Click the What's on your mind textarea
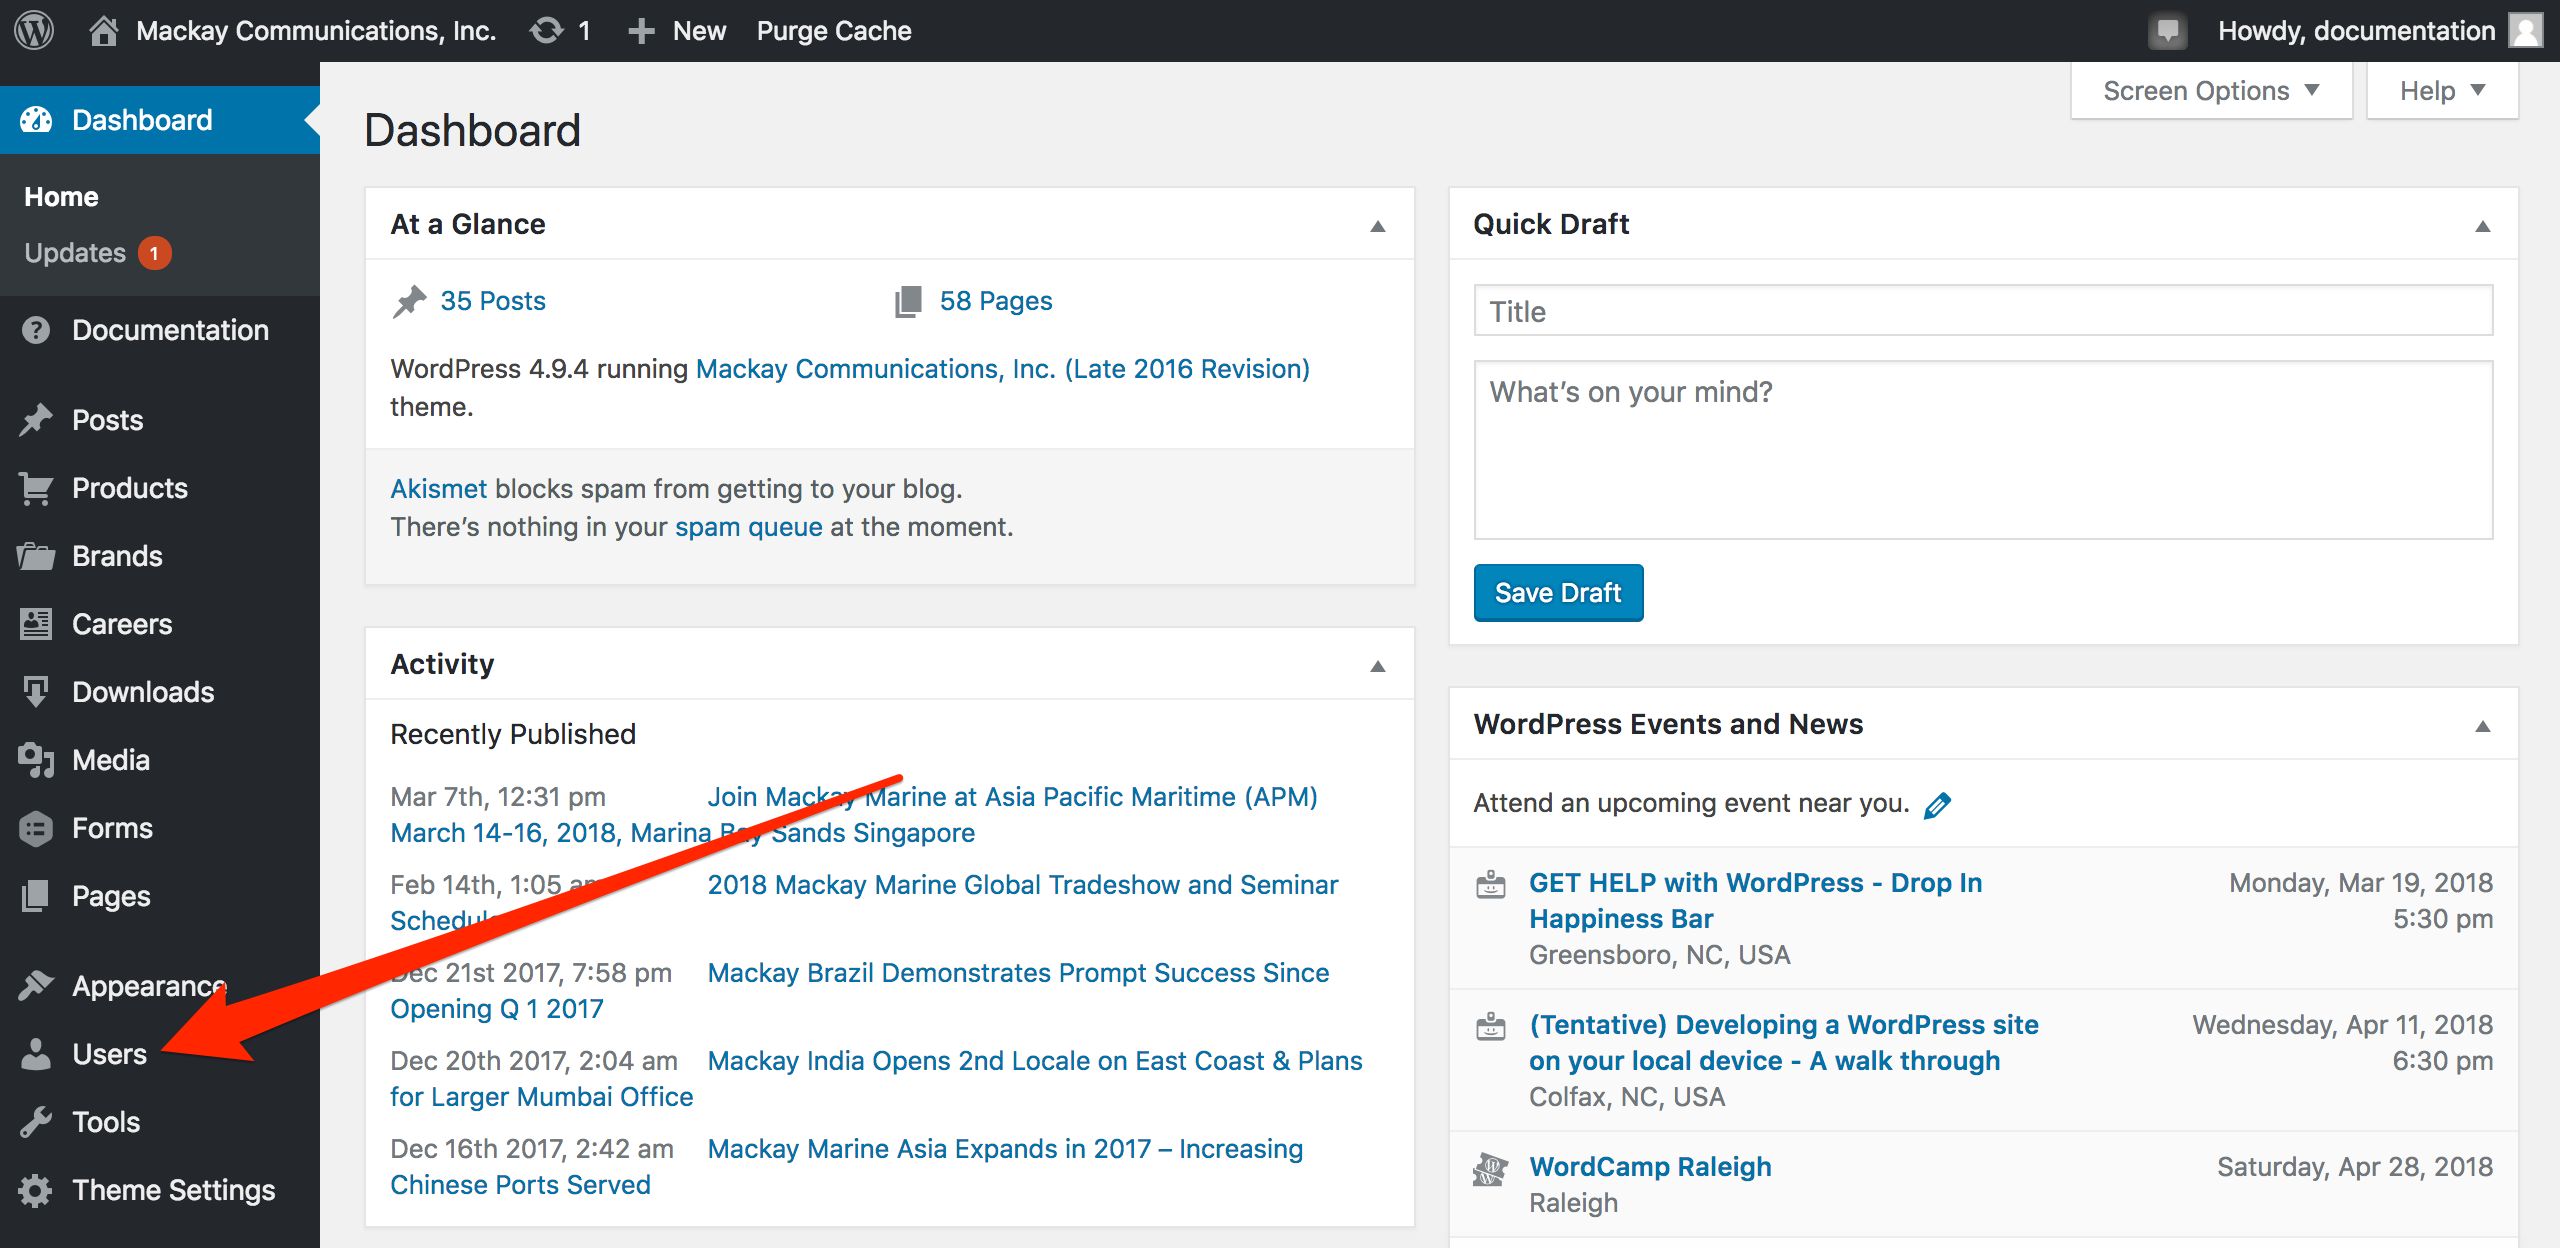Image resolution: width=2560 pixels, height=1248 pixels. [1983, 450]
